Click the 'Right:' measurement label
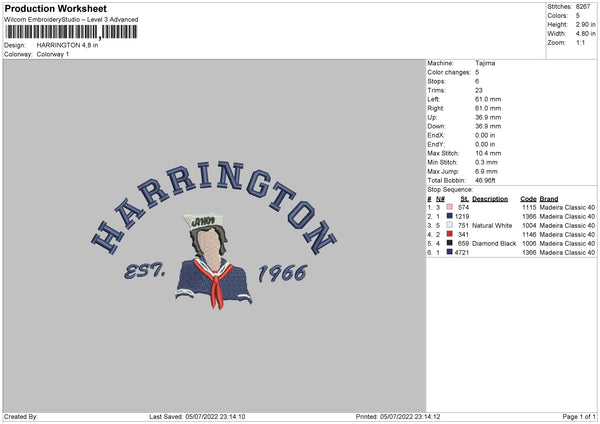600x424 pixels. 436,108
